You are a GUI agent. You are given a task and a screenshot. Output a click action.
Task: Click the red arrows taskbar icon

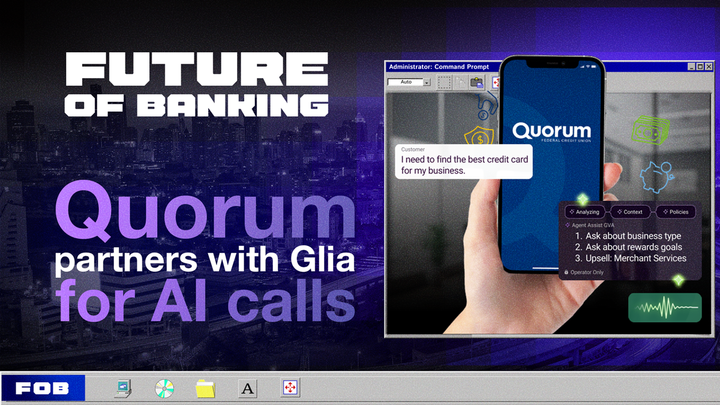point(290,388)
